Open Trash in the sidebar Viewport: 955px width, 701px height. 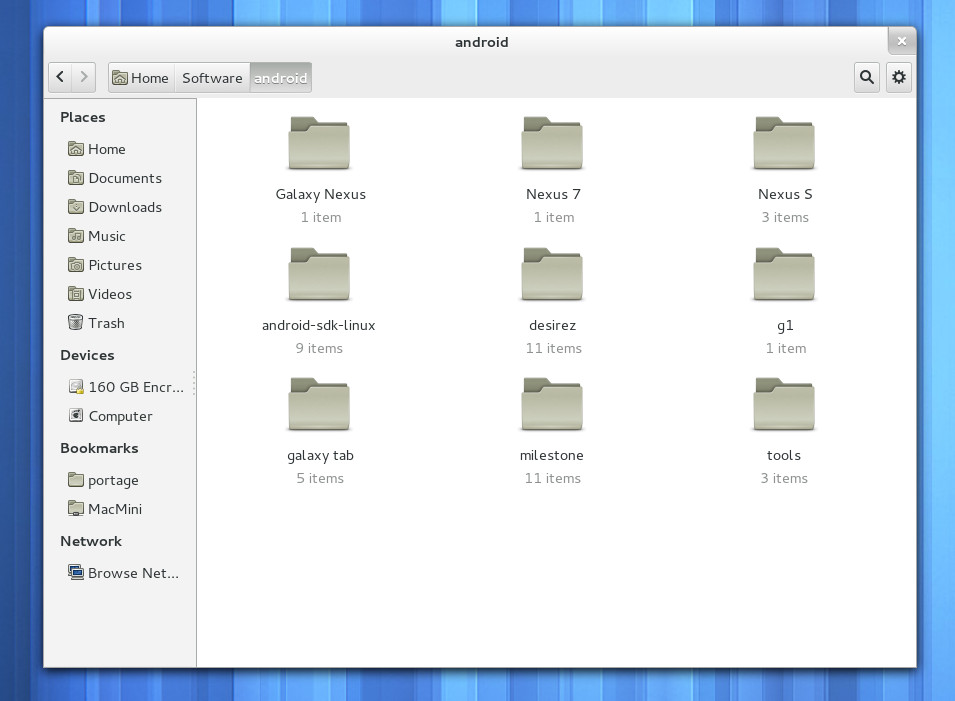121,323
